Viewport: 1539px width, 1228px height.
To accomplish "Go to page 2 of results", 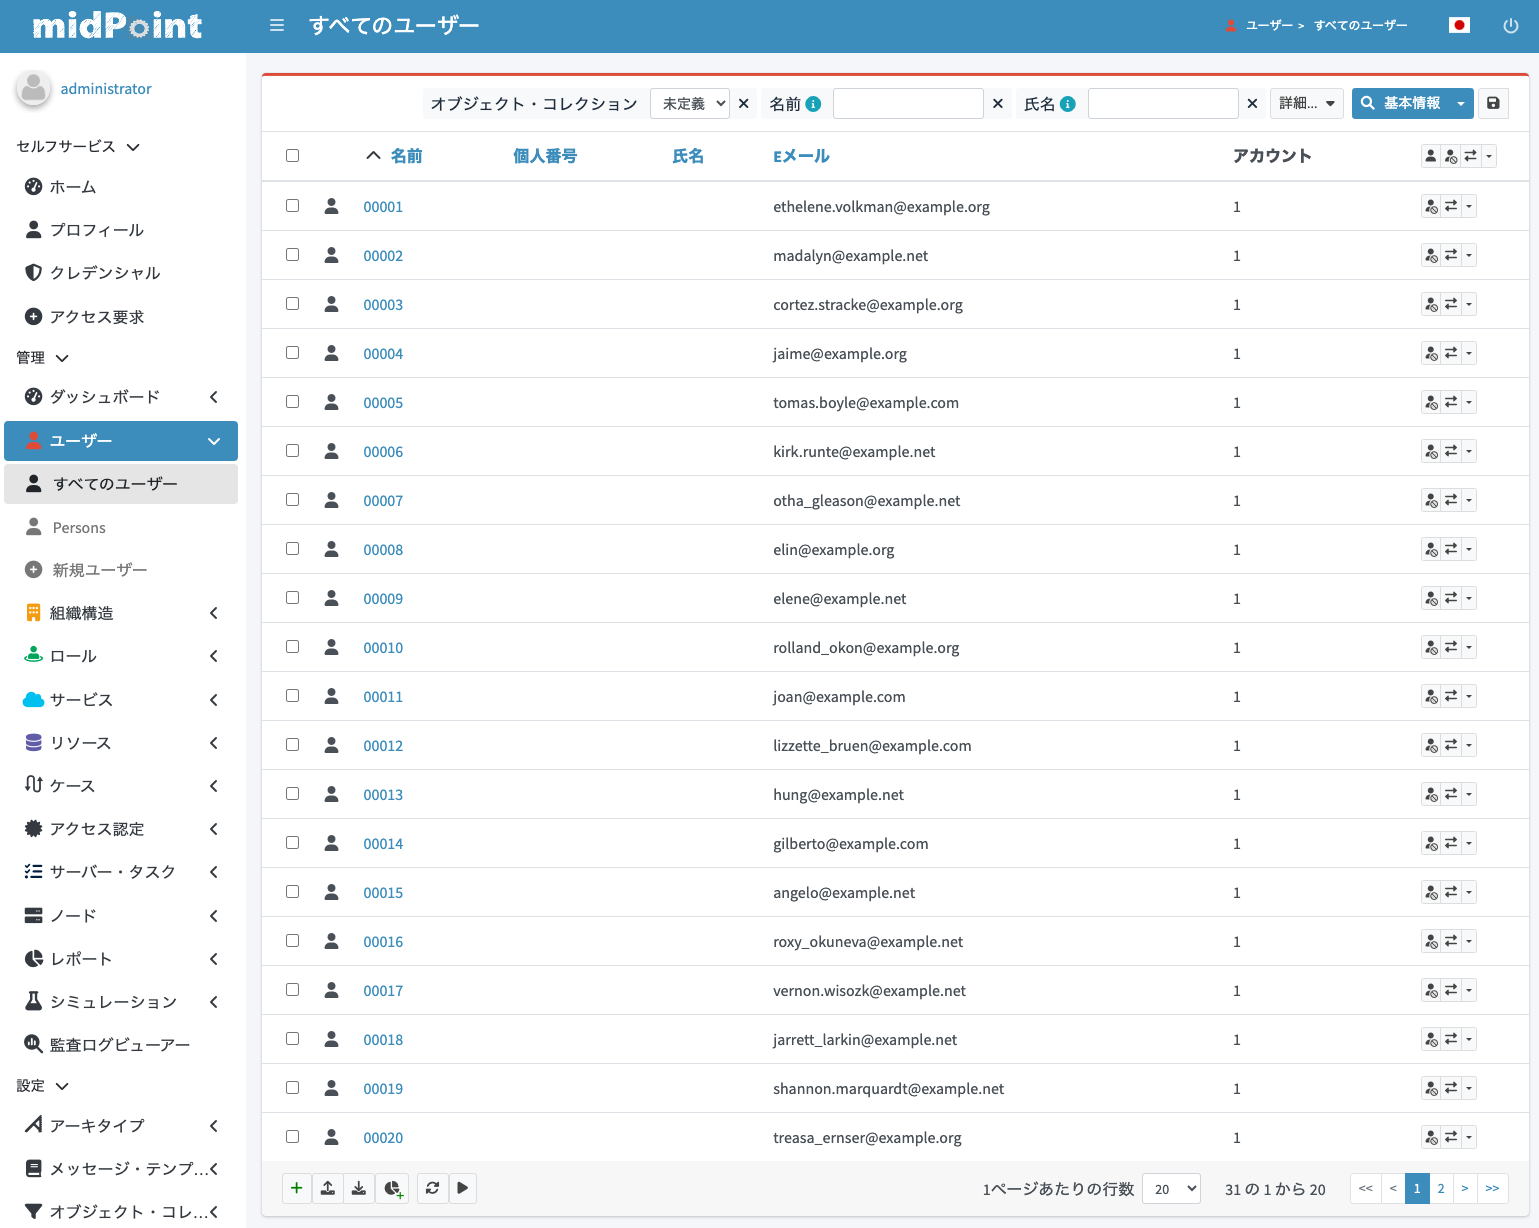I will [x=1441, y=1188].
